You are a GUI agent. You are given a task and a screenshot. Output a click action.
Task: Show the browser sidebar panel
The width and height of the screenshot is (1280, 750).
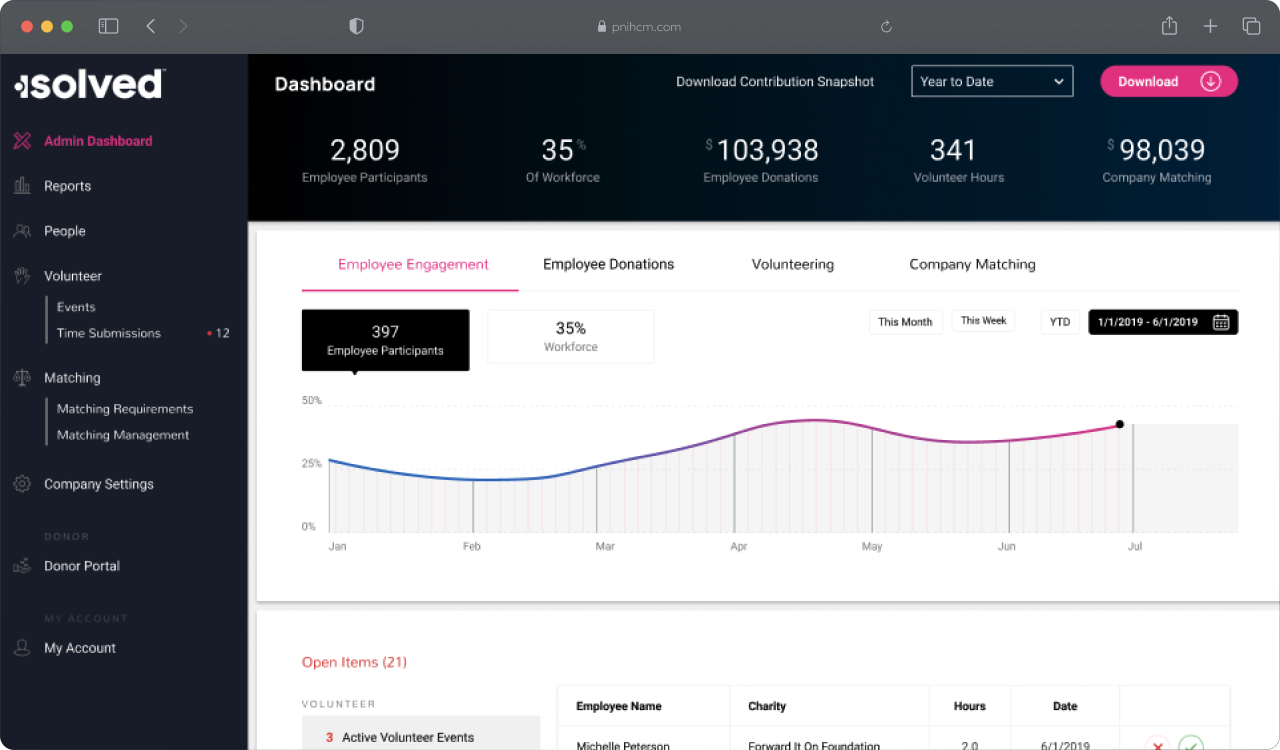click(x=108, y=27)
